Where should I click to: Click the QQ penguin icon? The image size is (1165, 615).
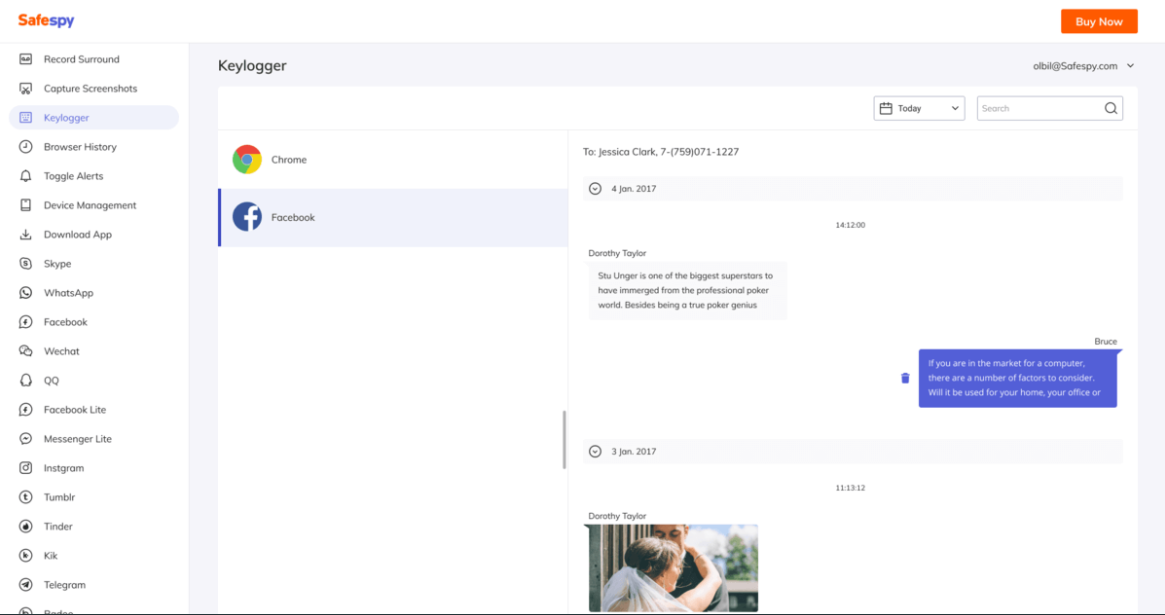pos(25,380)
